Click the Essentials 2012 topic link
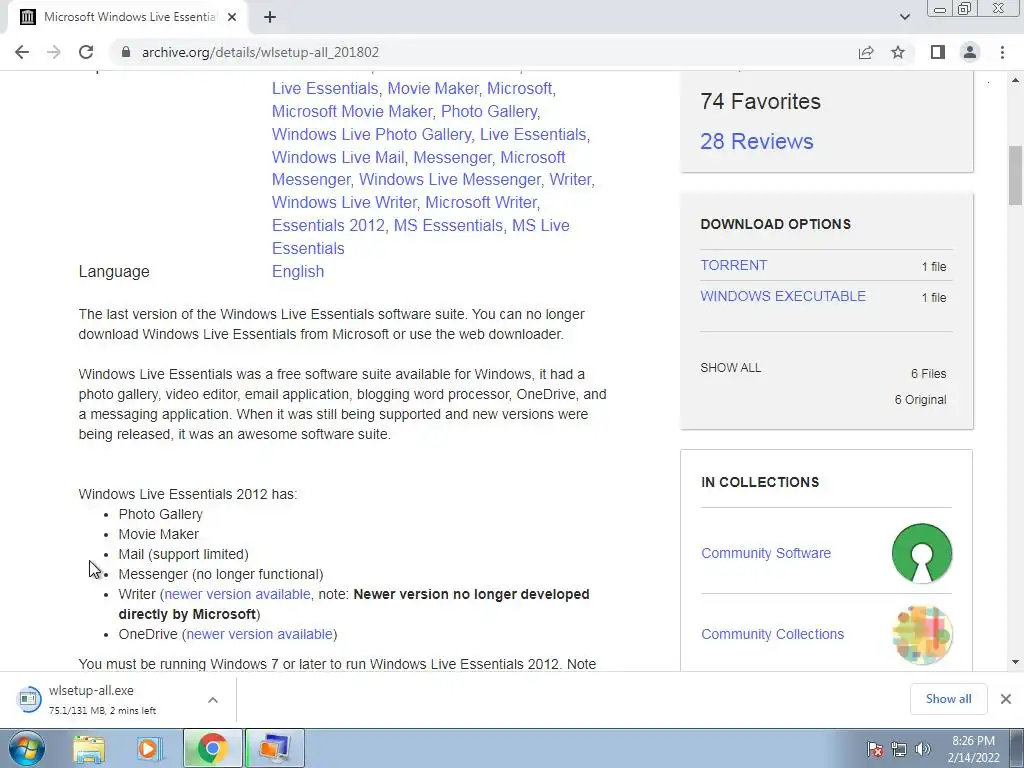The image size is (1024, 768). pos(328,225)
